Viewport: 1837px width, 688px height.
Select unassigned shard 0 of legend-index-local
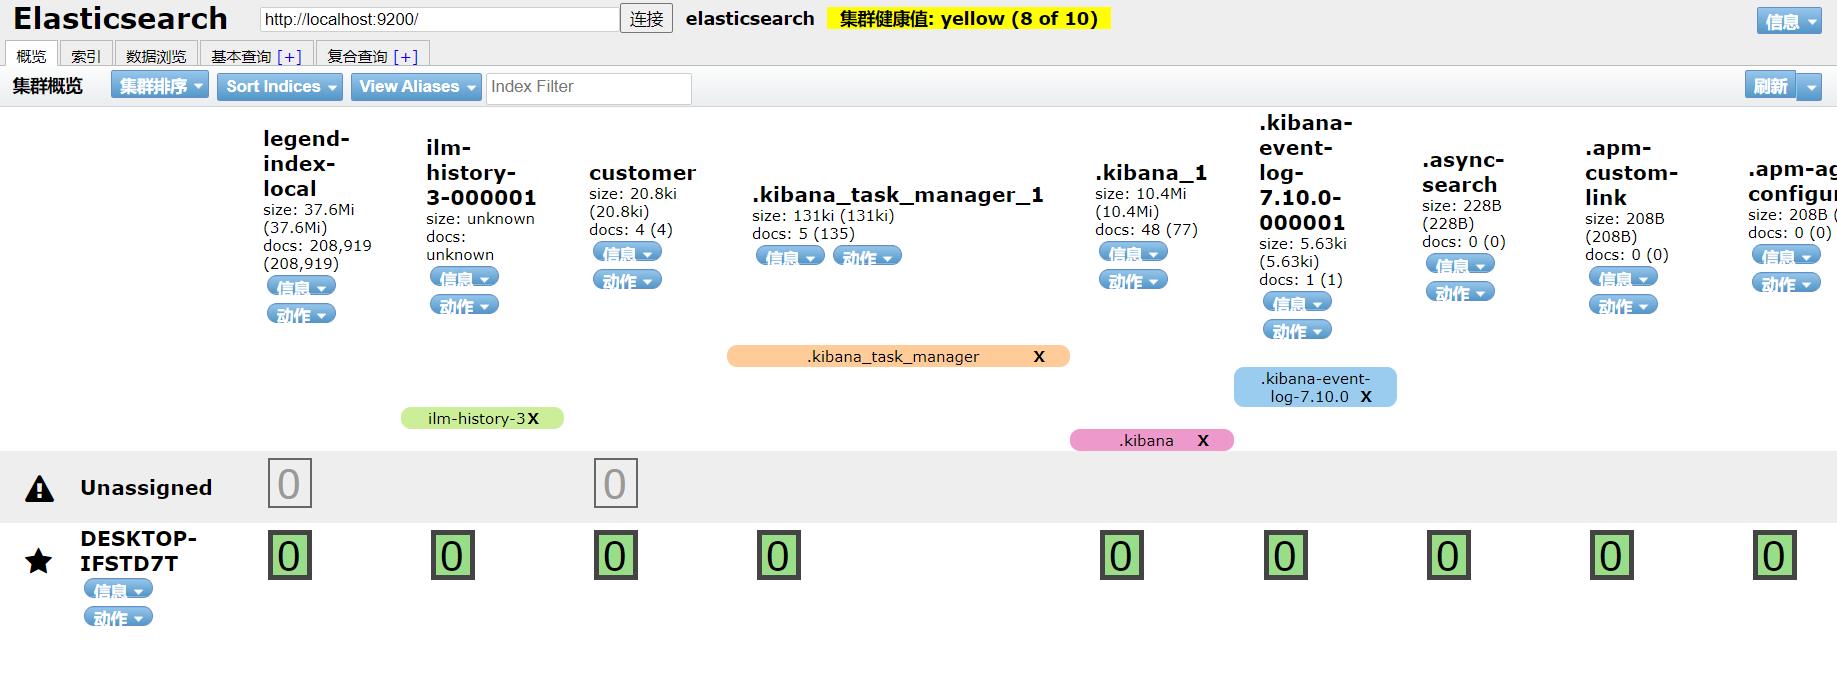(x=290, y=484)
